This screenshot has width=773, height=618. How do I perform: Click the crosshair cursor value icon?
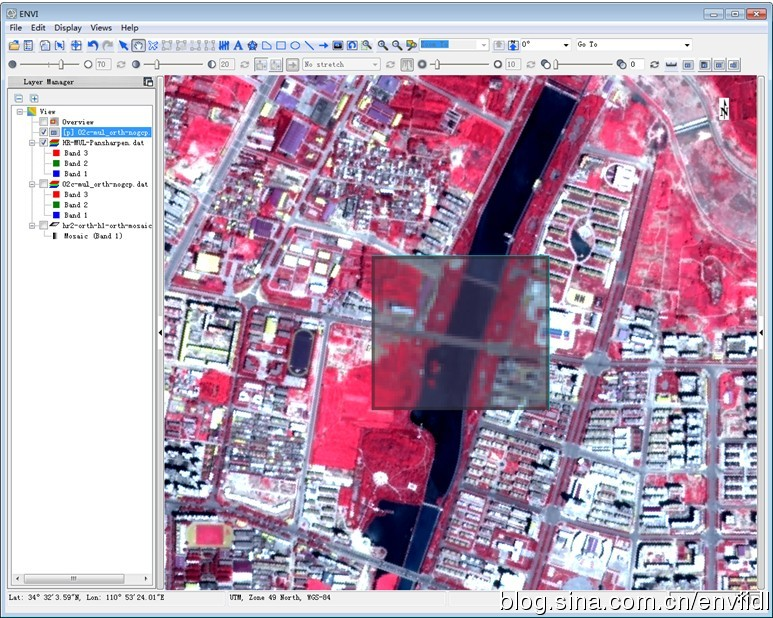pos(76,45)
